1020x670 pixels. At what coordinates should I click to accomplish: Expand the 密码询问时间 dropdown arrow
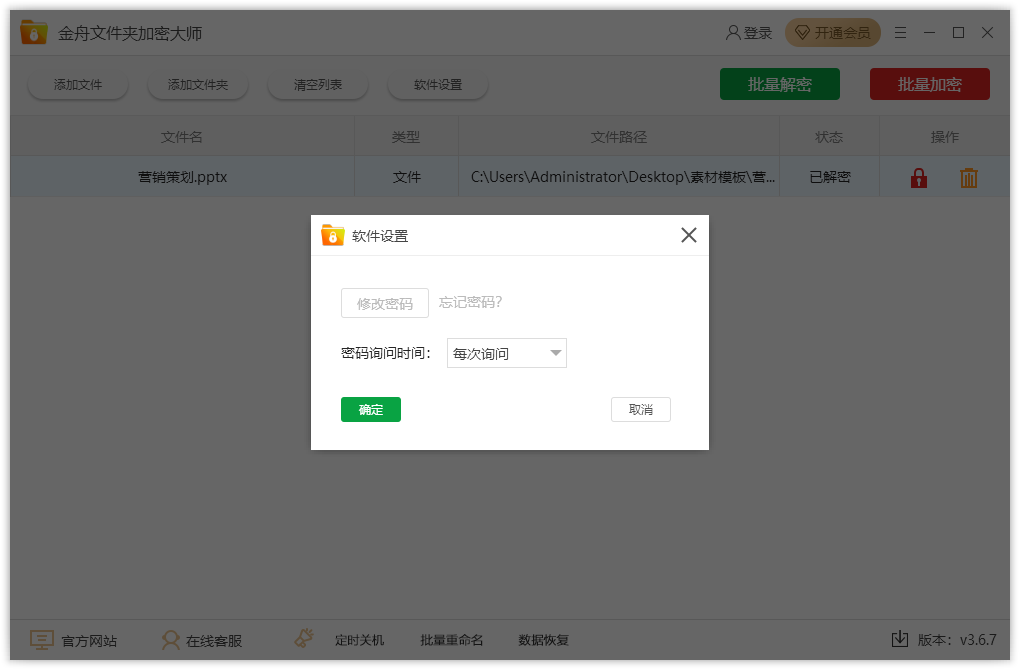click(556, 353)
